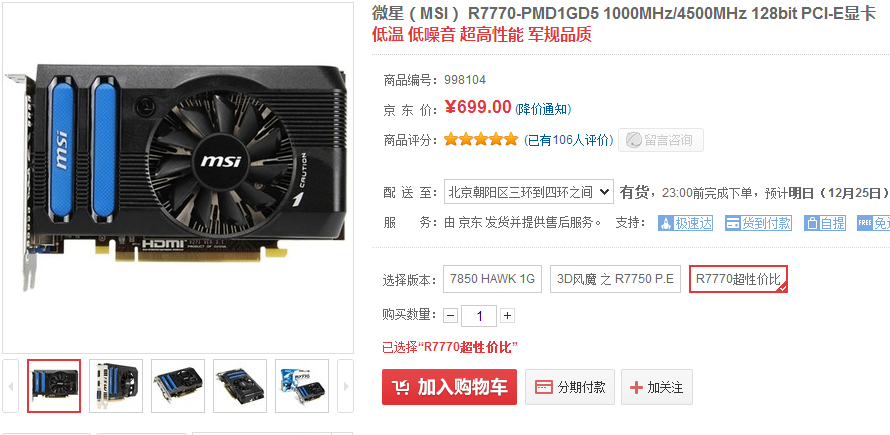Screen dimensions: 890x435
Task: Show previous thumbnails with left arrow
Action: coord(11,386)
